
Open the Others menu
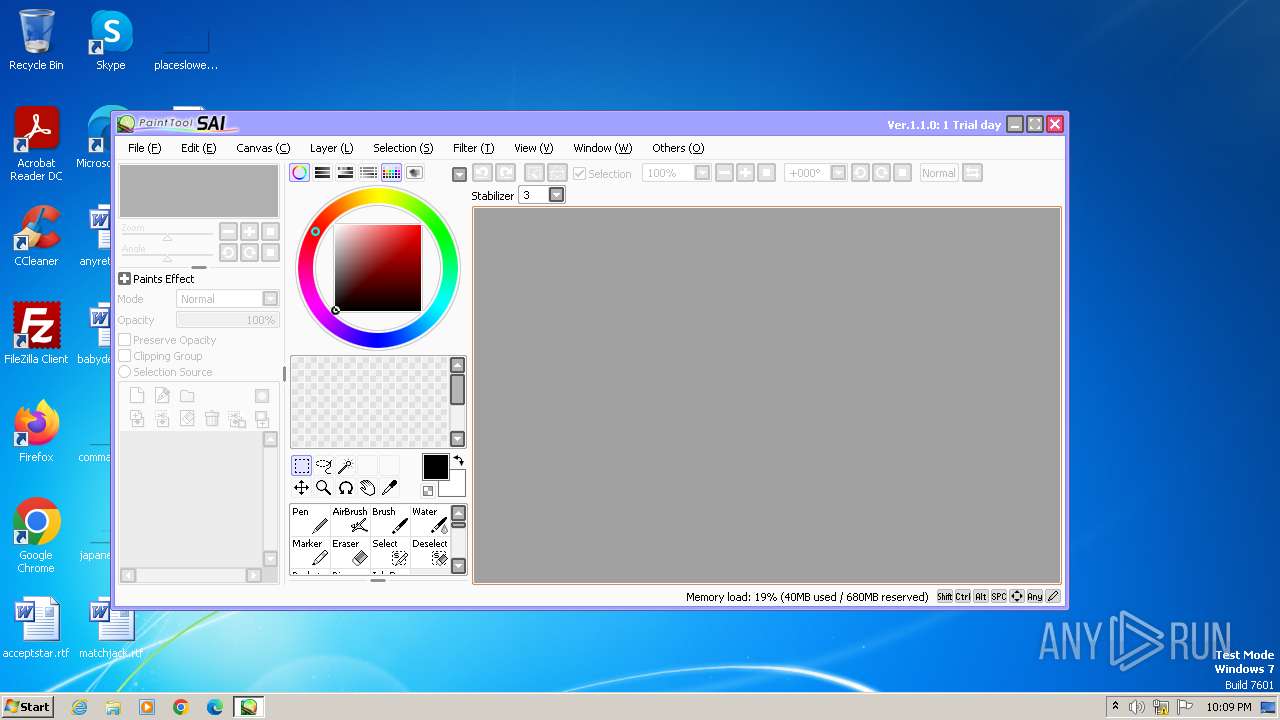point(678,148)
